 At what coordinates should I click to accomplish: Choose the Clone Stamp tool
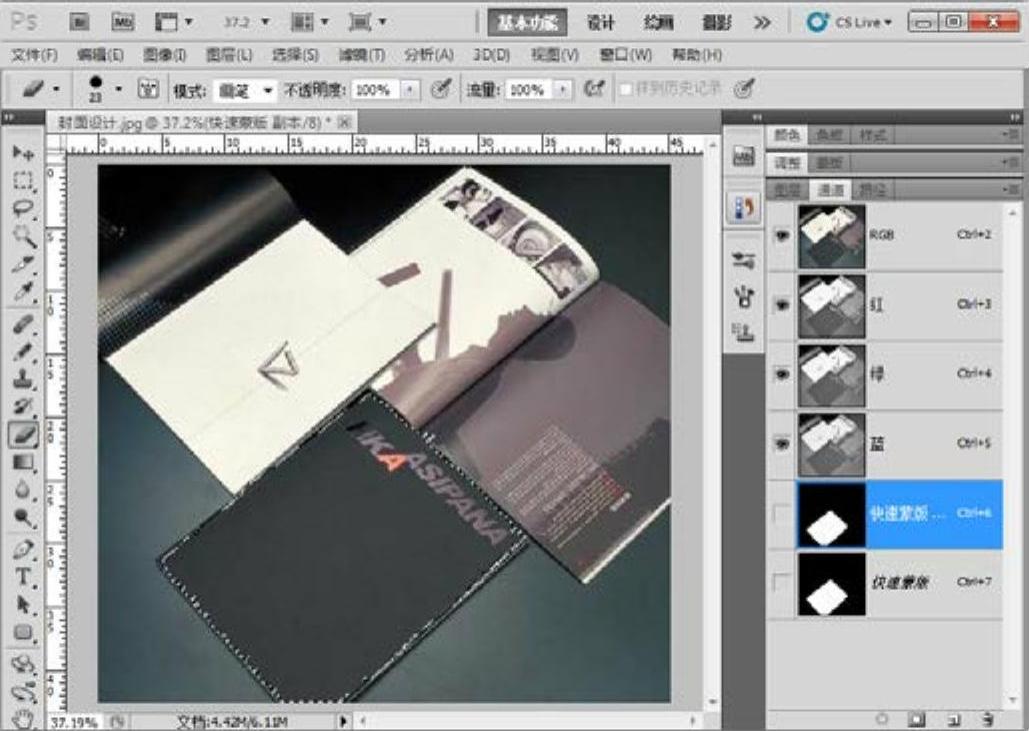click(23, 380)
